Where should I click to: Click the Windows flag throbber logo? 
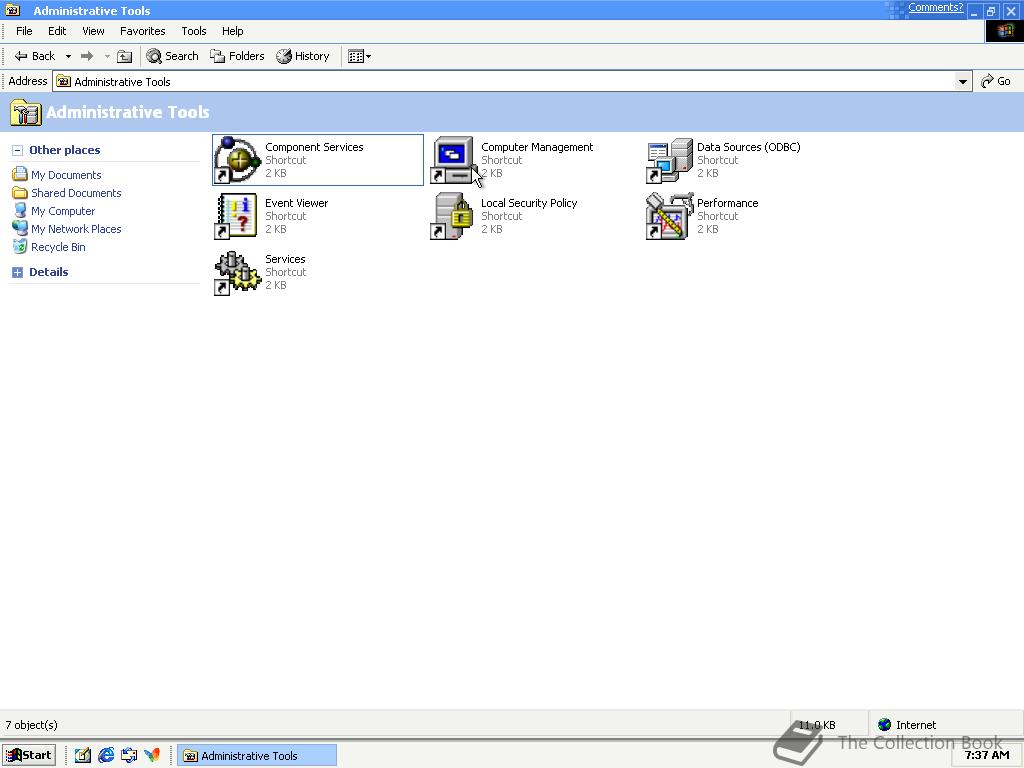pos(1004,31)
